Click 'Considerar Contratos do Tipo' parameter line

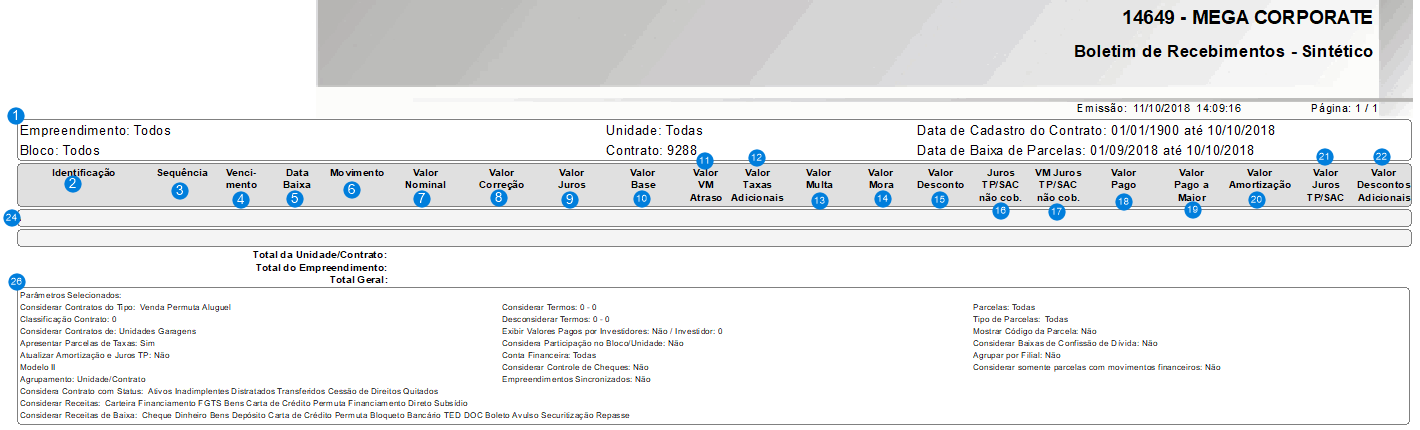(x=125, y=307)
